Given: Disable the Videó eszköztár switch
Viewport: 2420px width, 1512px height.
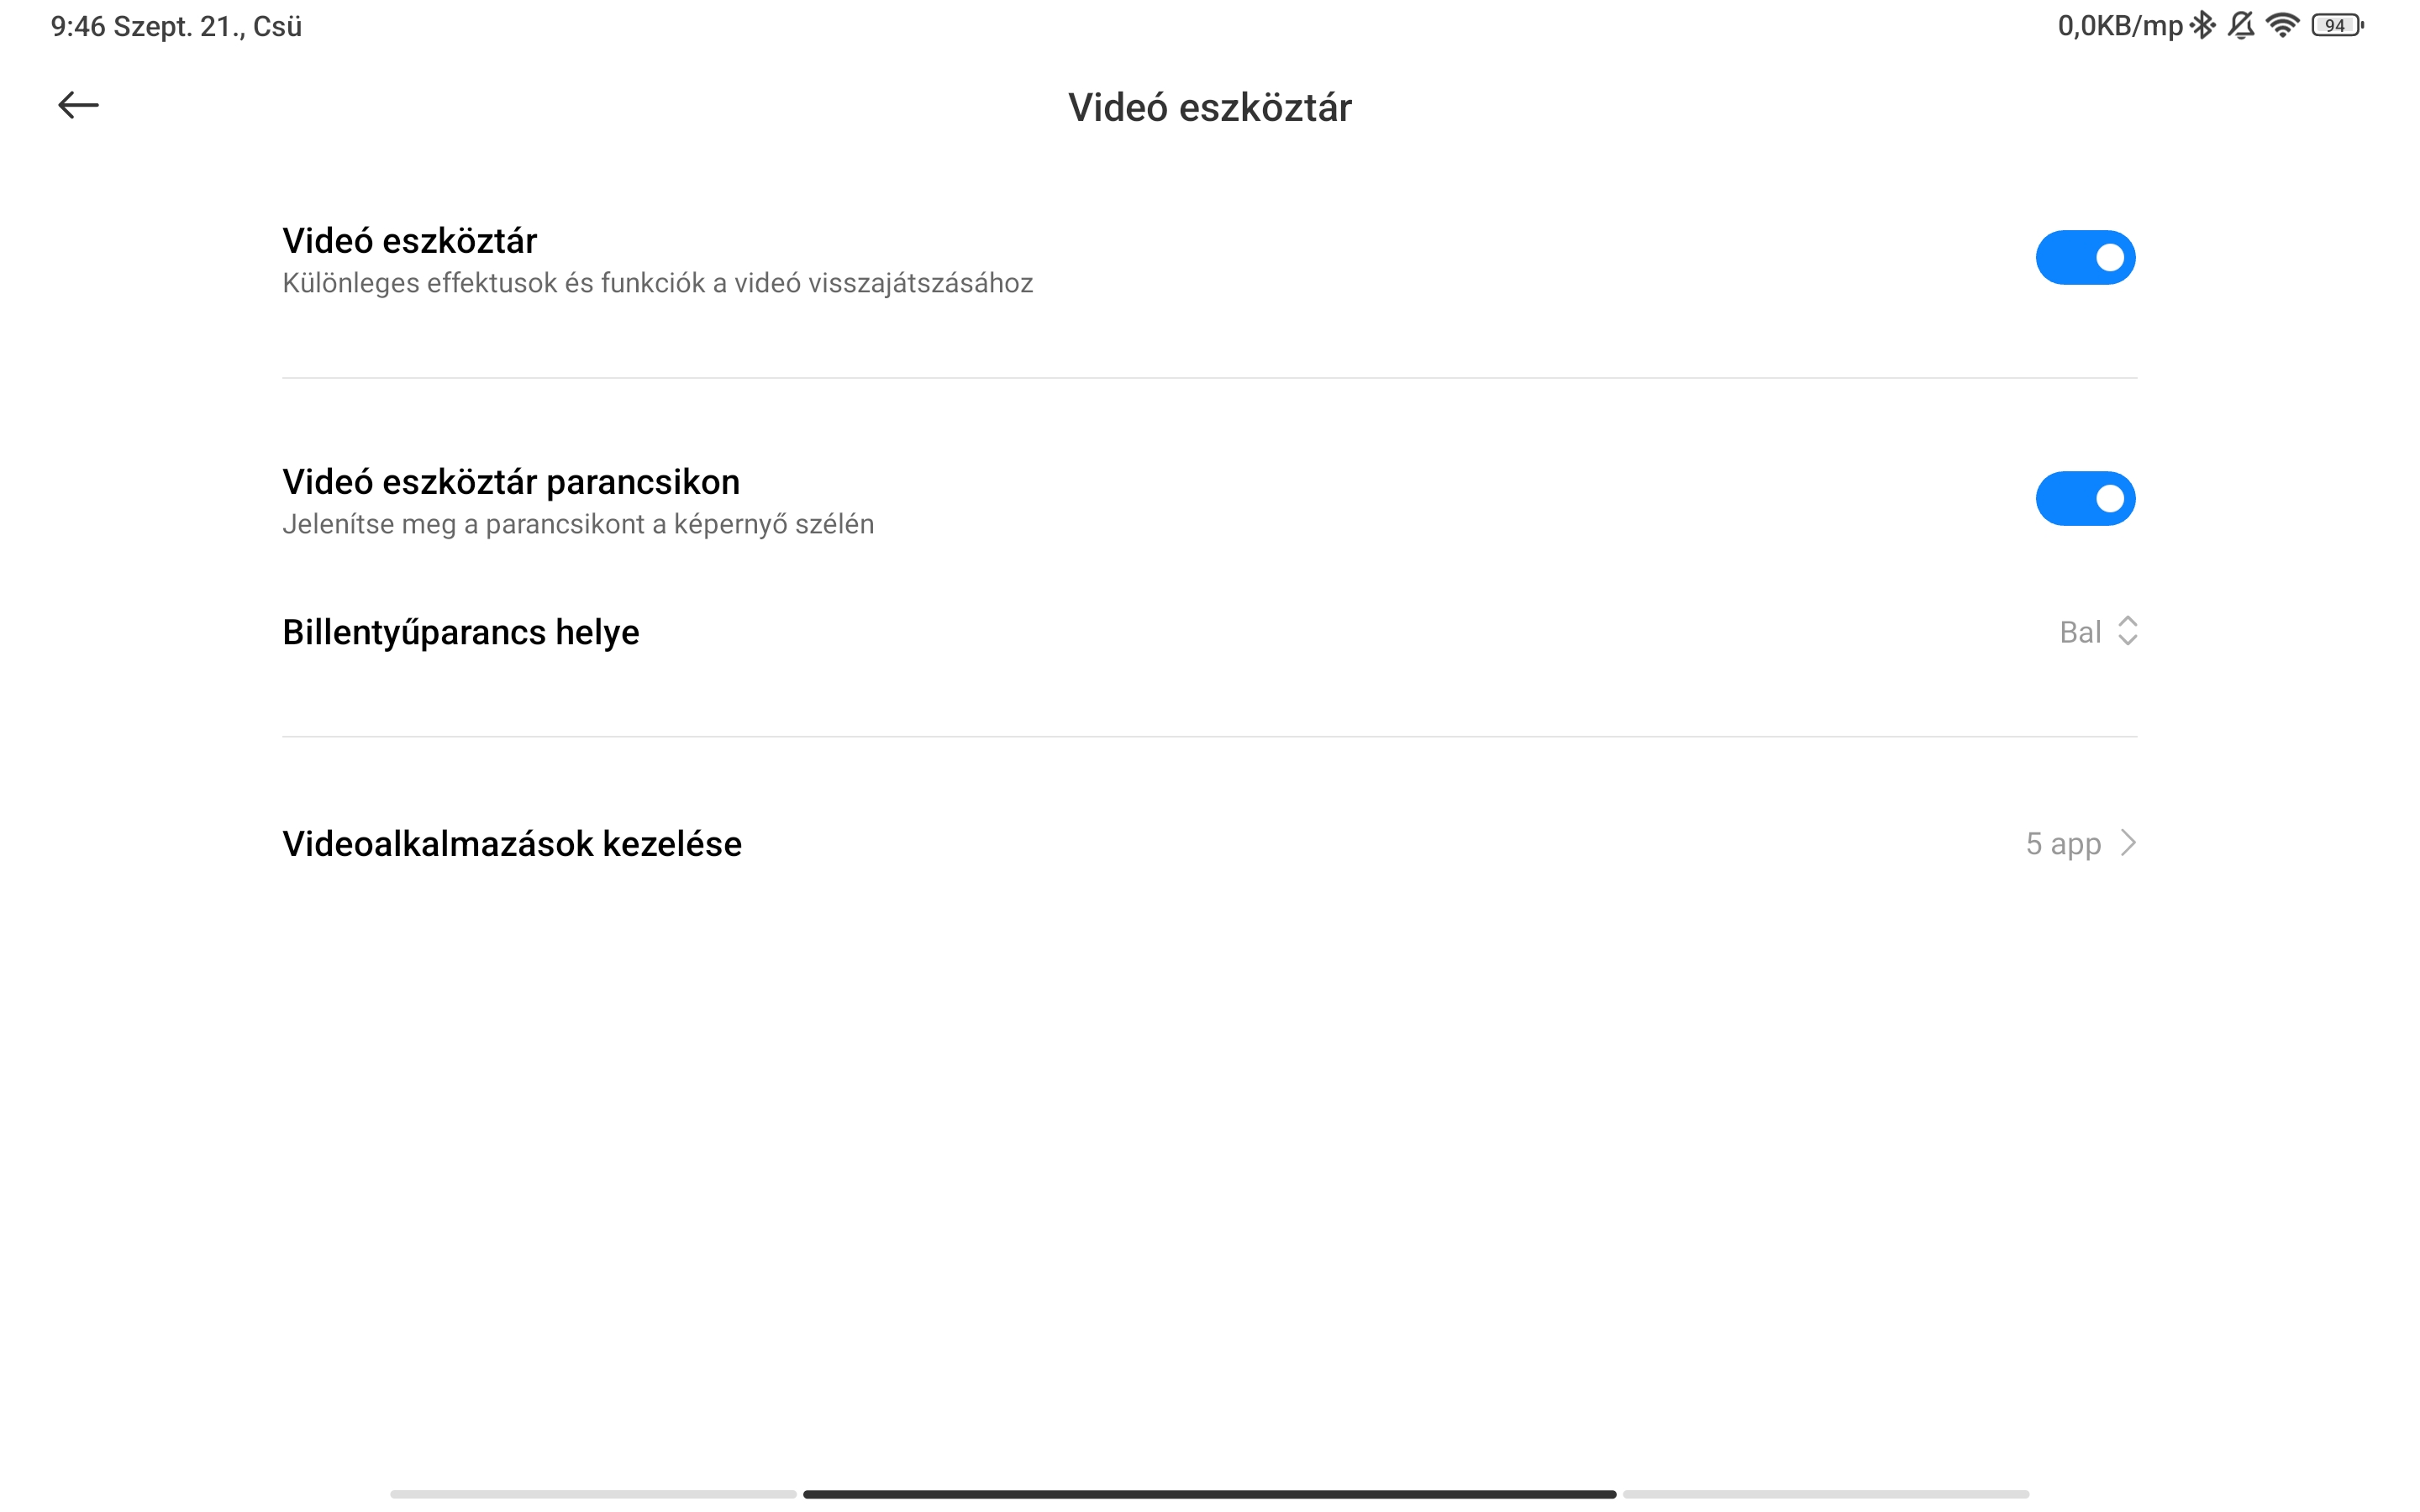Looking at the screenshot, I should coord(2085,258).
